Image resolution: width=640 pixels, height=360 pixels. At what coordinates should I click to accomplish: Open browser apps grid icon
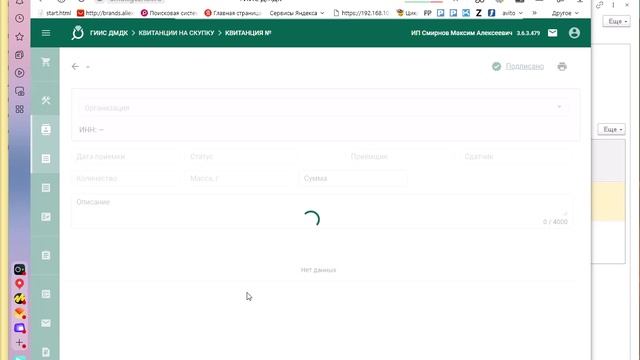click(x=19, y=109)
